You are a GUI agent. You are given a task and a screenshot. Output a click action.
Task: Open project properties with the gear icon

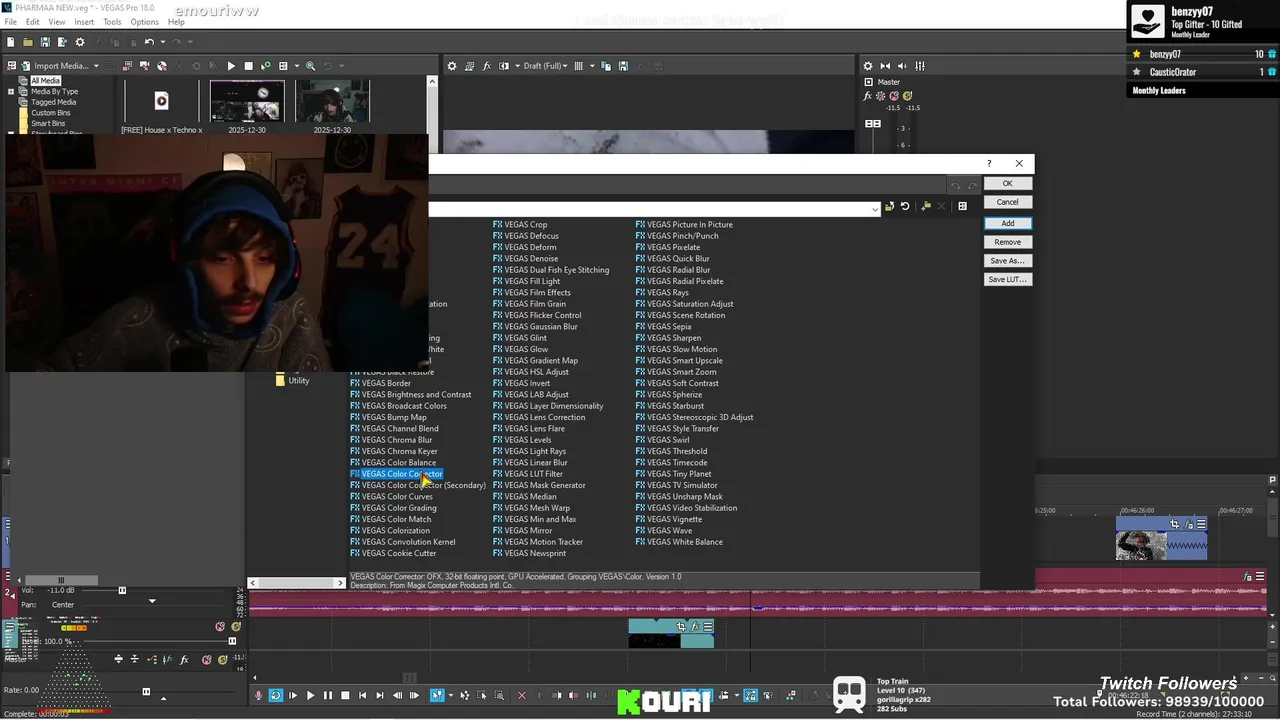click(80, 42)
